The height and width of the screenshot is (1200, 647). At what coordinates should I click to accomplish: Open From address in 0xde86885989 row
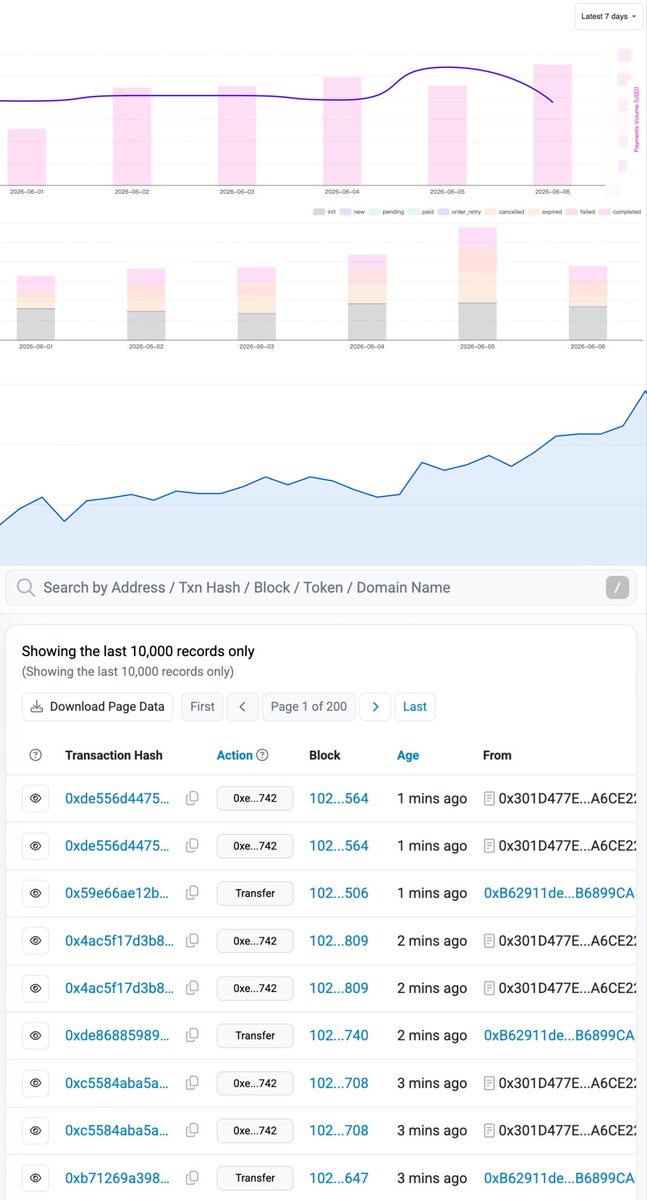click(559, 1036)
